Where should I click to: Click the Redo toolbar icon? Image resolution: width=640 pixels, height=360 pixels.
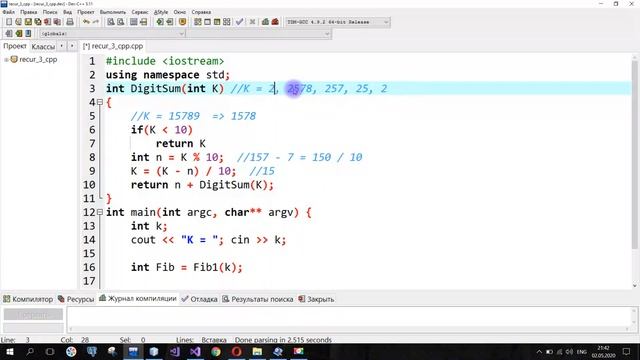96,22
